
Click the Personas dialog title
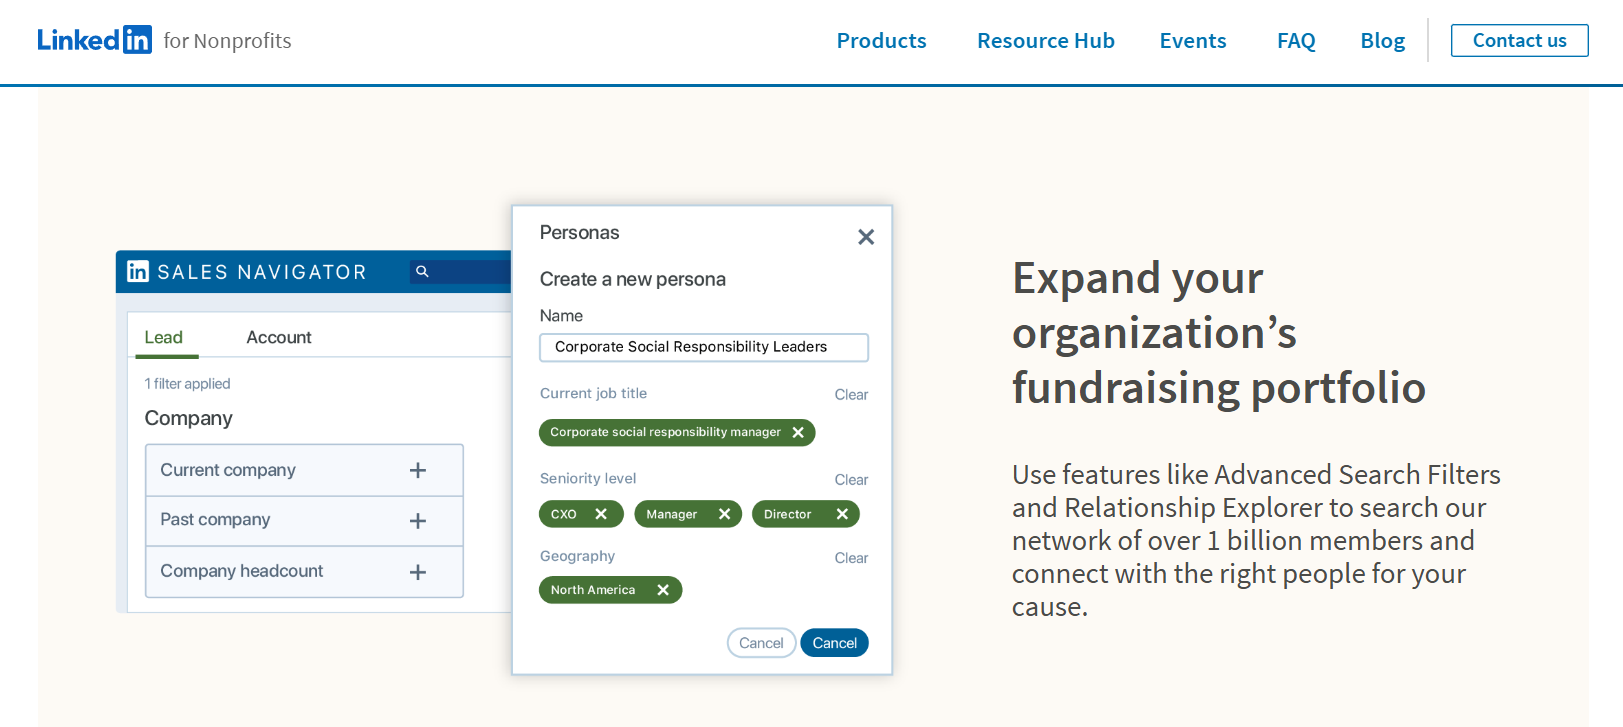click(579, 233)
